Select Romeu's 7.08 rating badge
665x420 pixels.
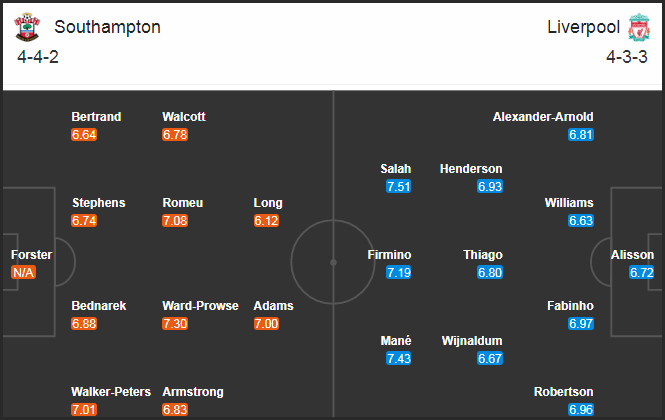pyautogui.click(x=175, y=221)
